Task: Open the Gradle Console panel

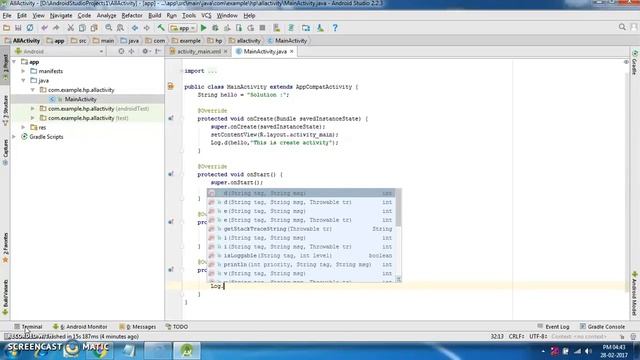Action: (x=602, y=327)
